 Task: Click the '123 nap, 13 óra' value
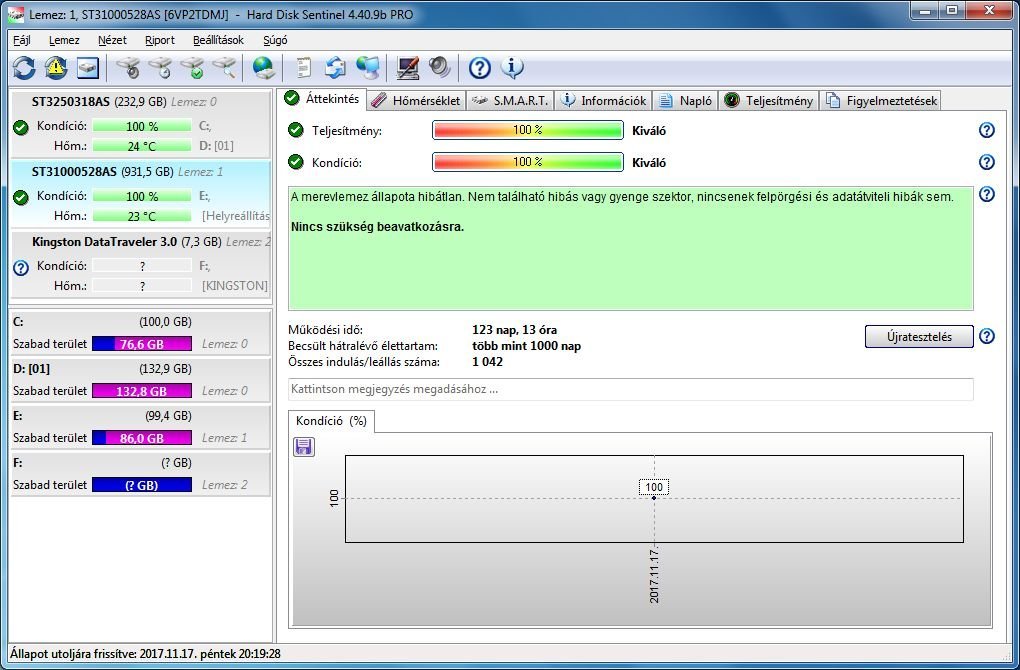pyautogui.click(x=515, y=330)
